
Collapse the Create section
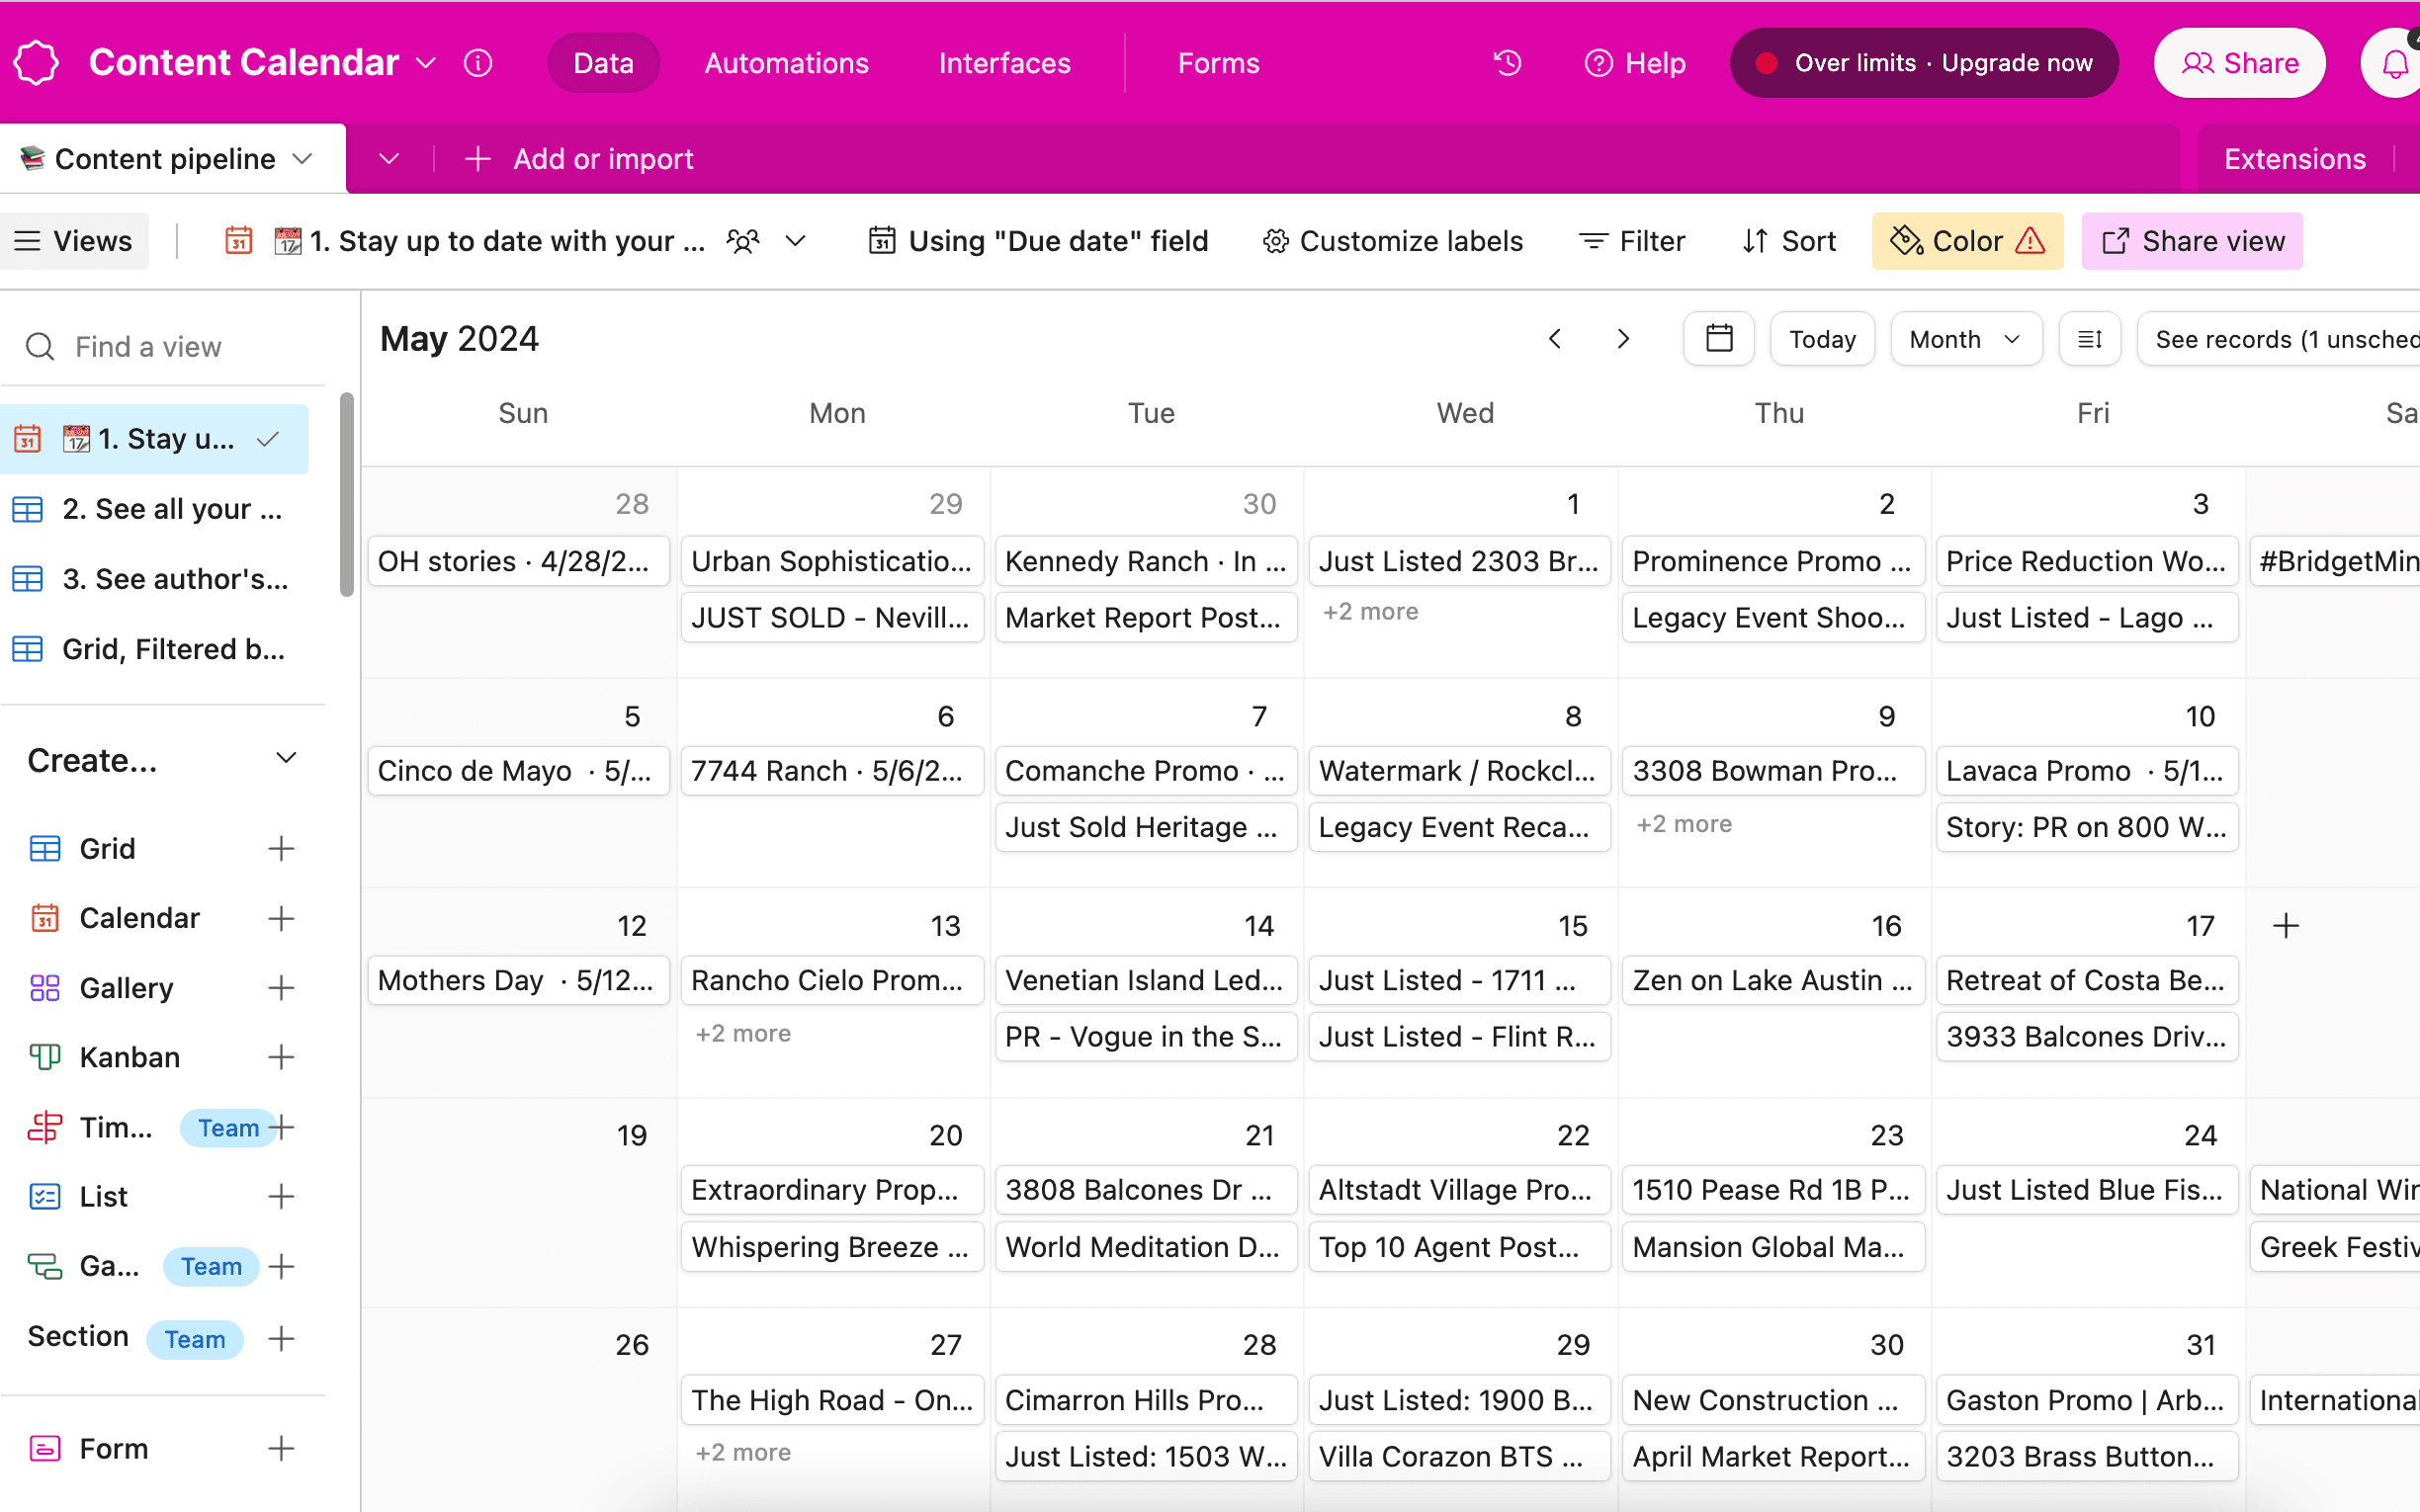[286, 759]
